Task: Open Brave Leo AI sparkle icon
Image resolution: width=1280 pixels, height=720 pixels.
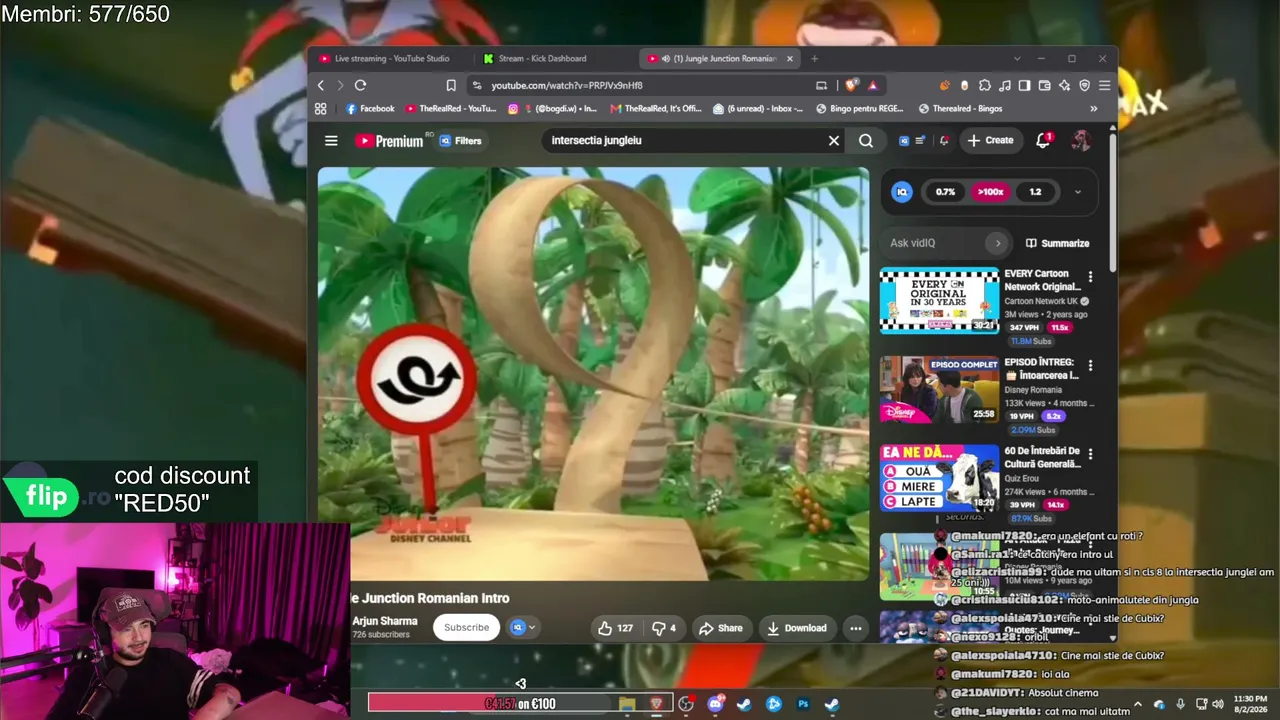Action: pos(1064,86)
